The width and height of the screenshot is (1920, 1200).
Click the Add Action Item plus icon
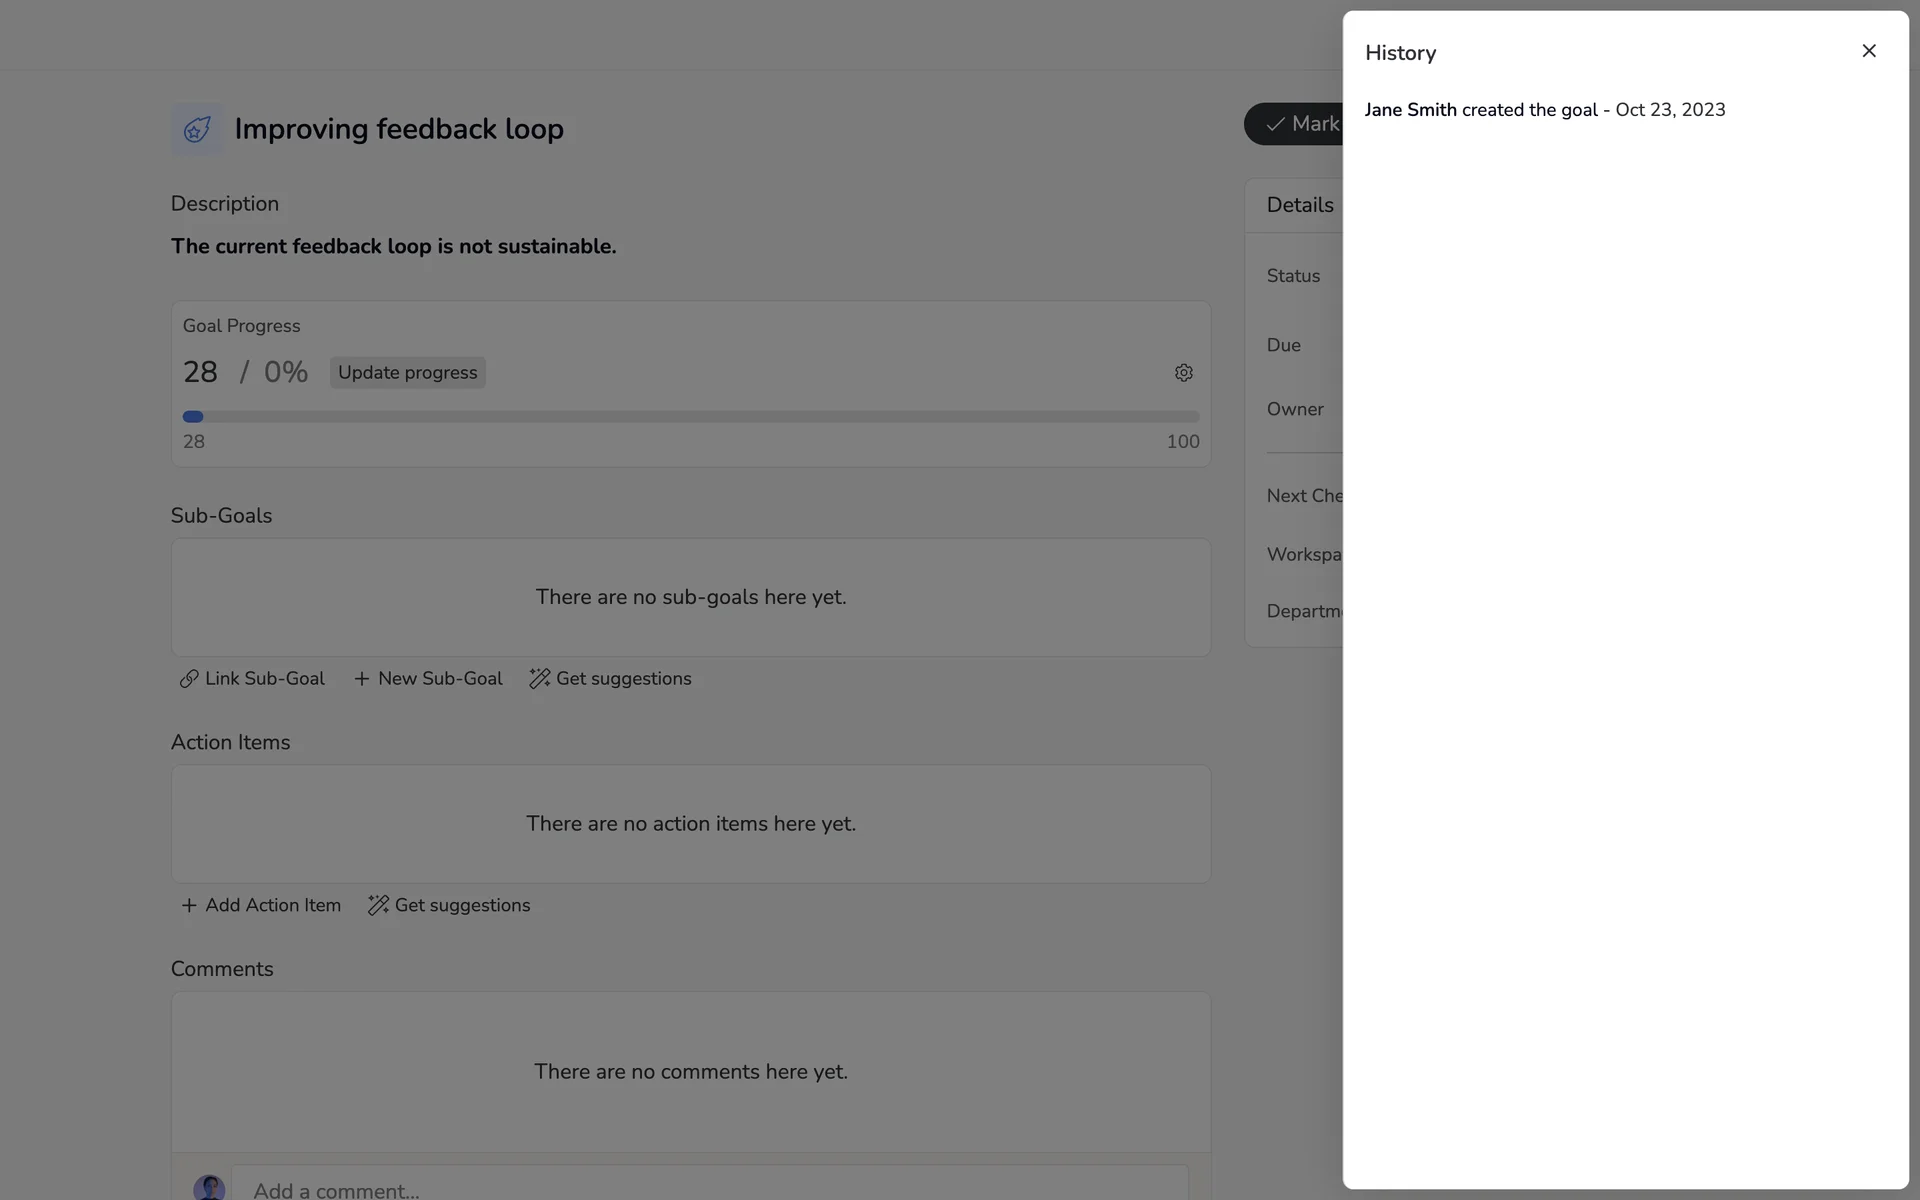pos(189,906)
